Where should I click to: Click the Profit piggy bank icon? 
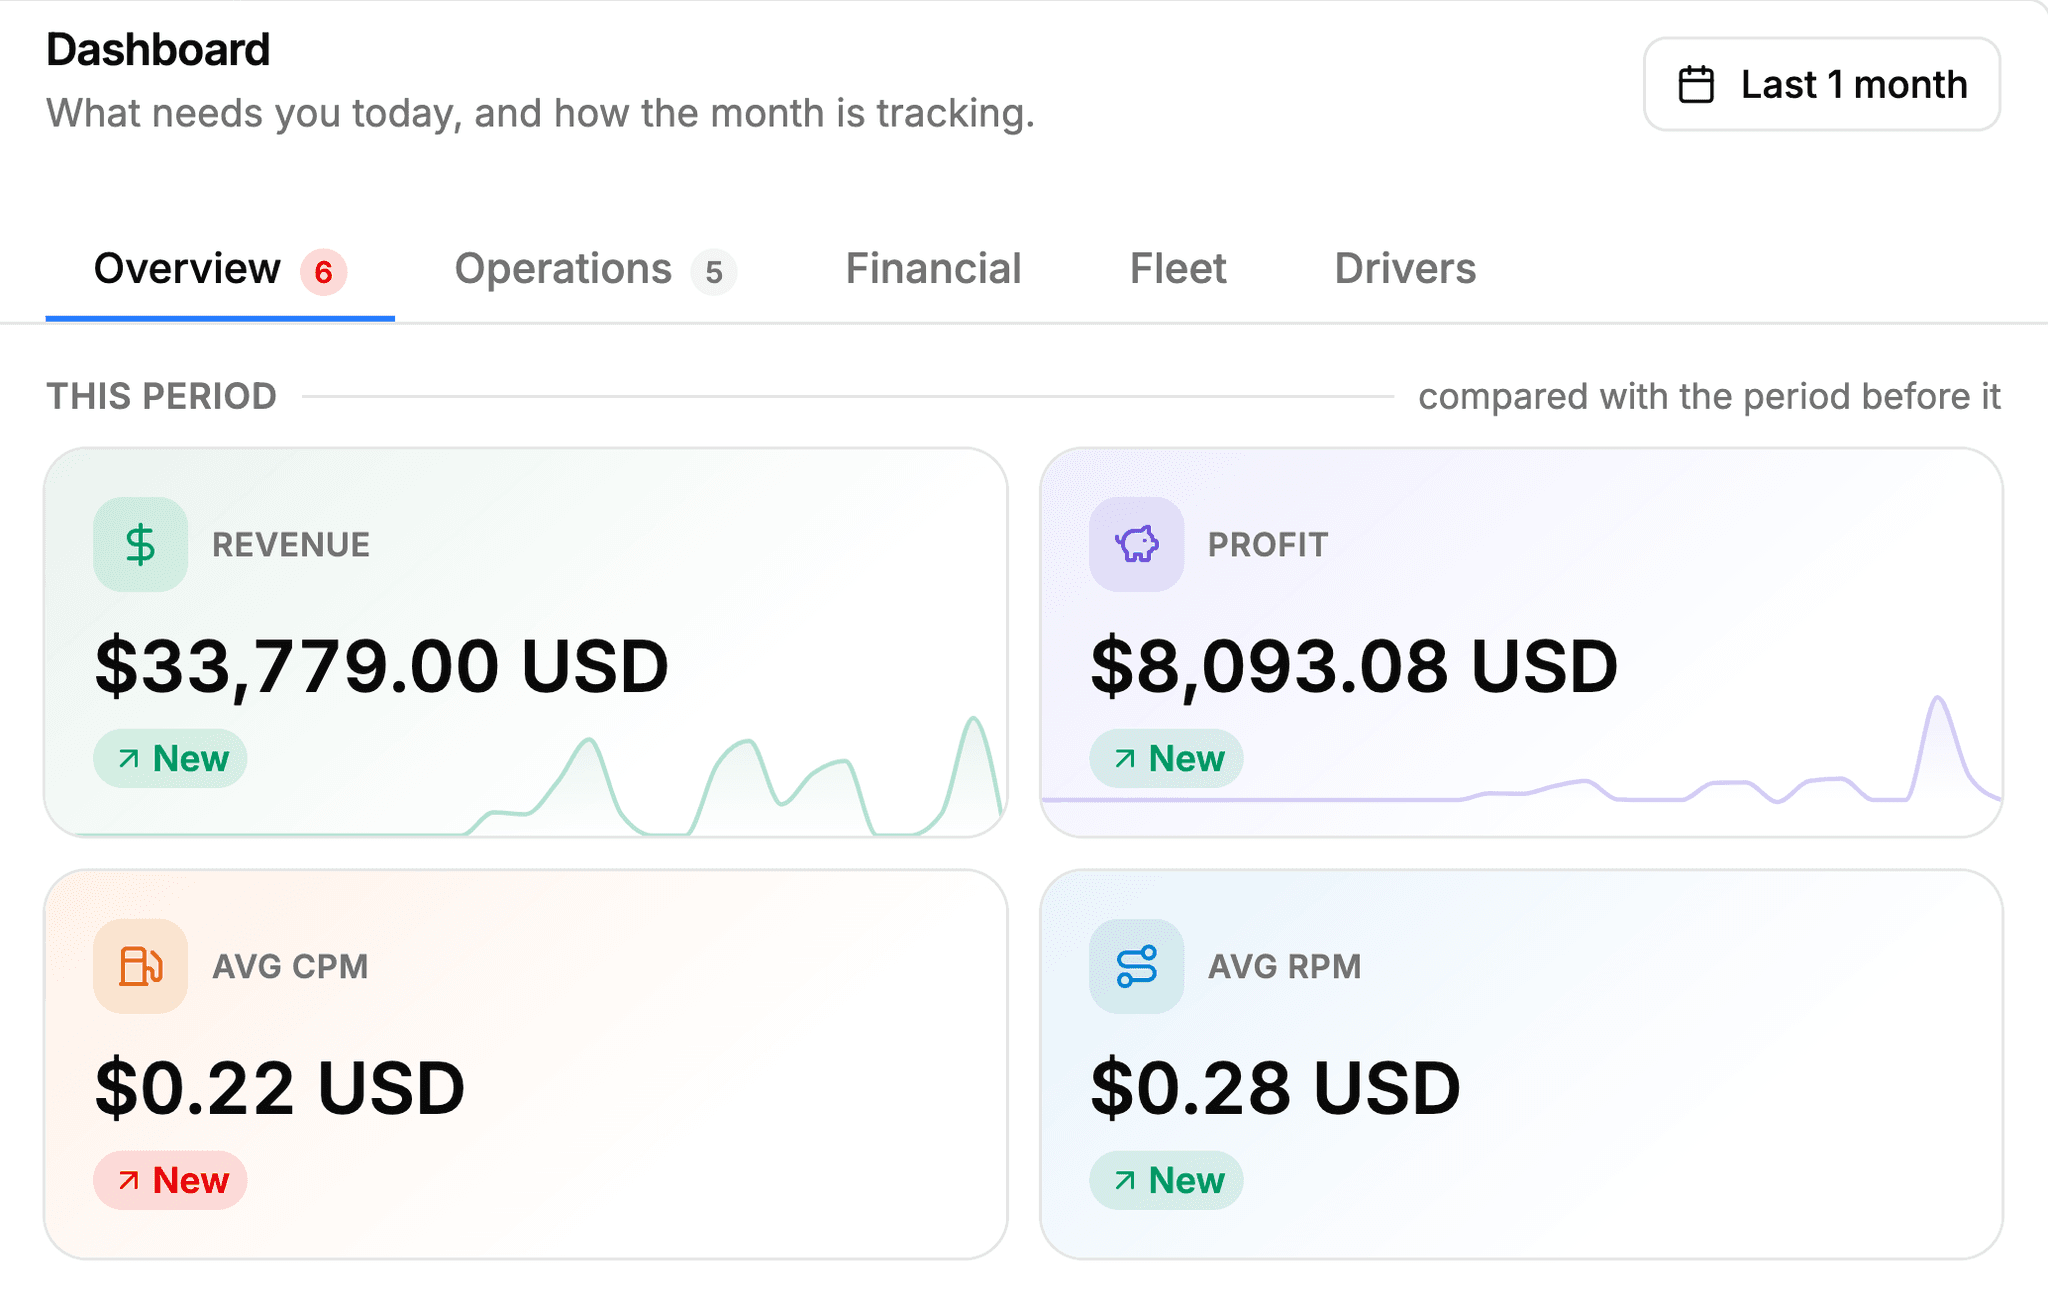pos(1136,544)
